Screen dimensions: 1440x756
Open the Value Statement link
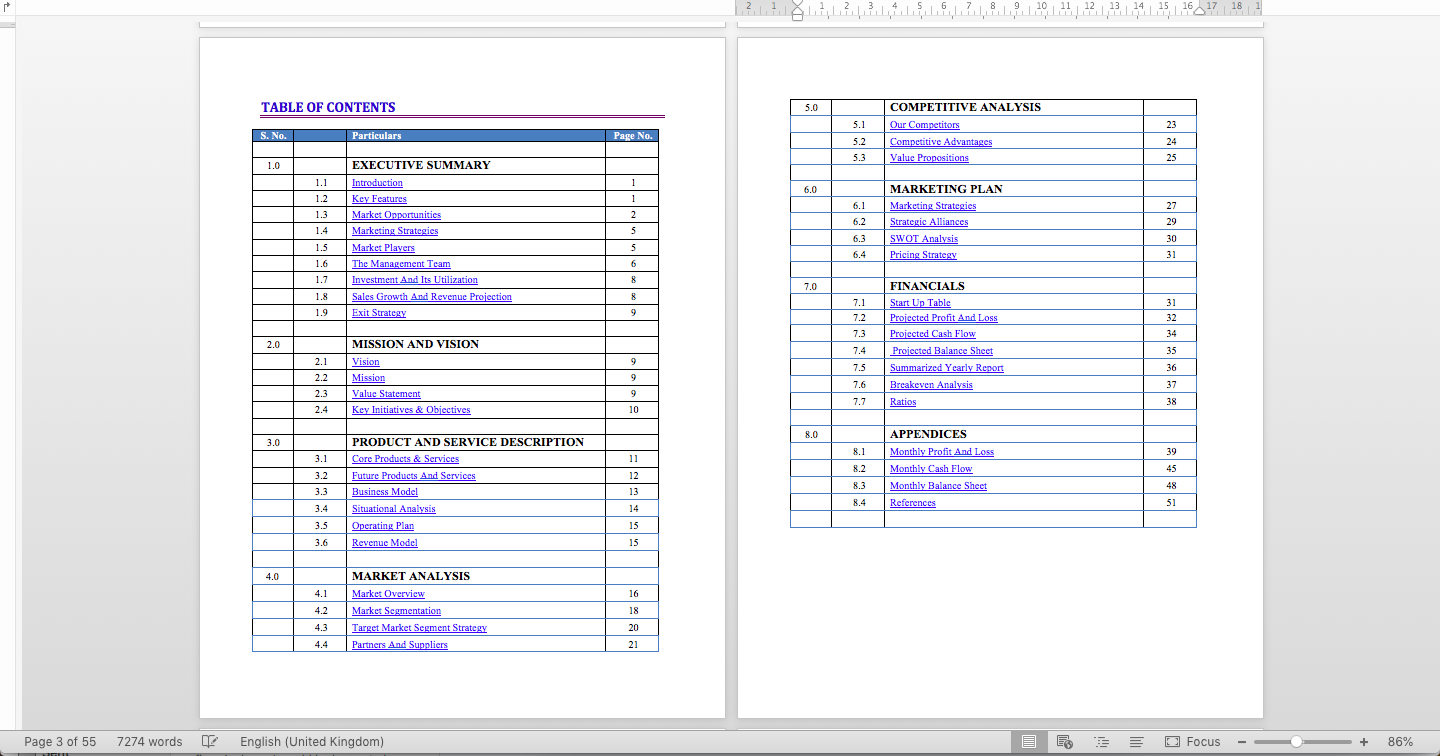[386, 394]
